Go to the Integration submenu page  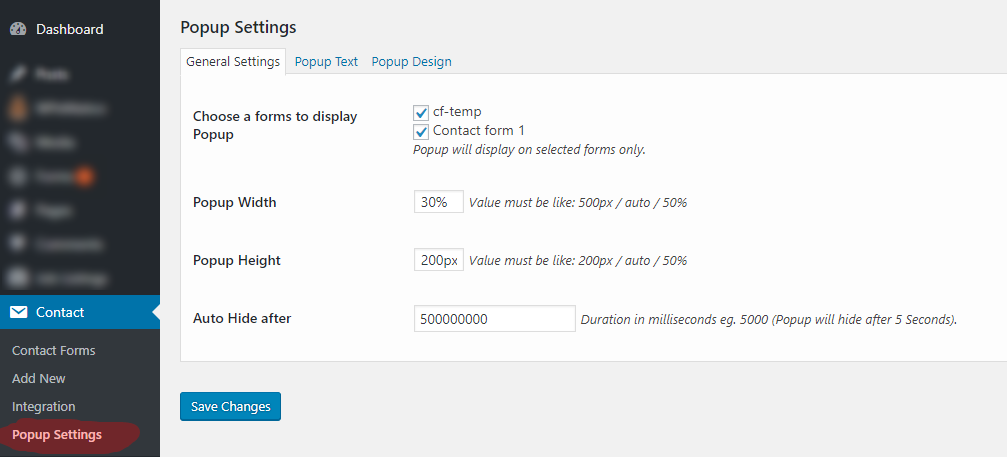[x=43, y=406]
